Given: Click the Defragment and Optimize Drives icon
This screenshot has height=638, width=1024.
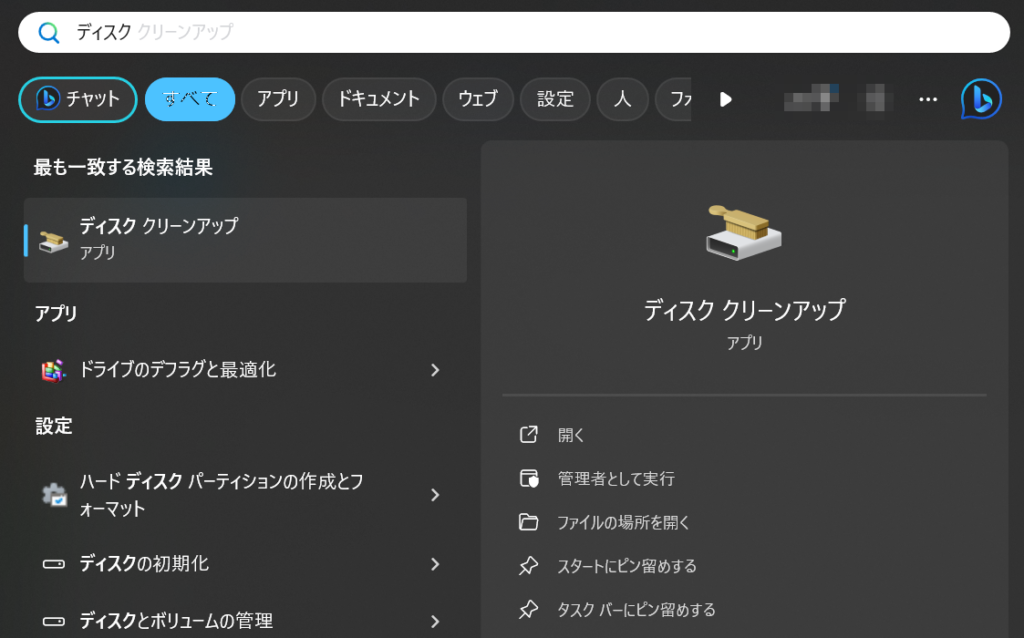Looking at the screenshot, I should (x=54, y=370).
